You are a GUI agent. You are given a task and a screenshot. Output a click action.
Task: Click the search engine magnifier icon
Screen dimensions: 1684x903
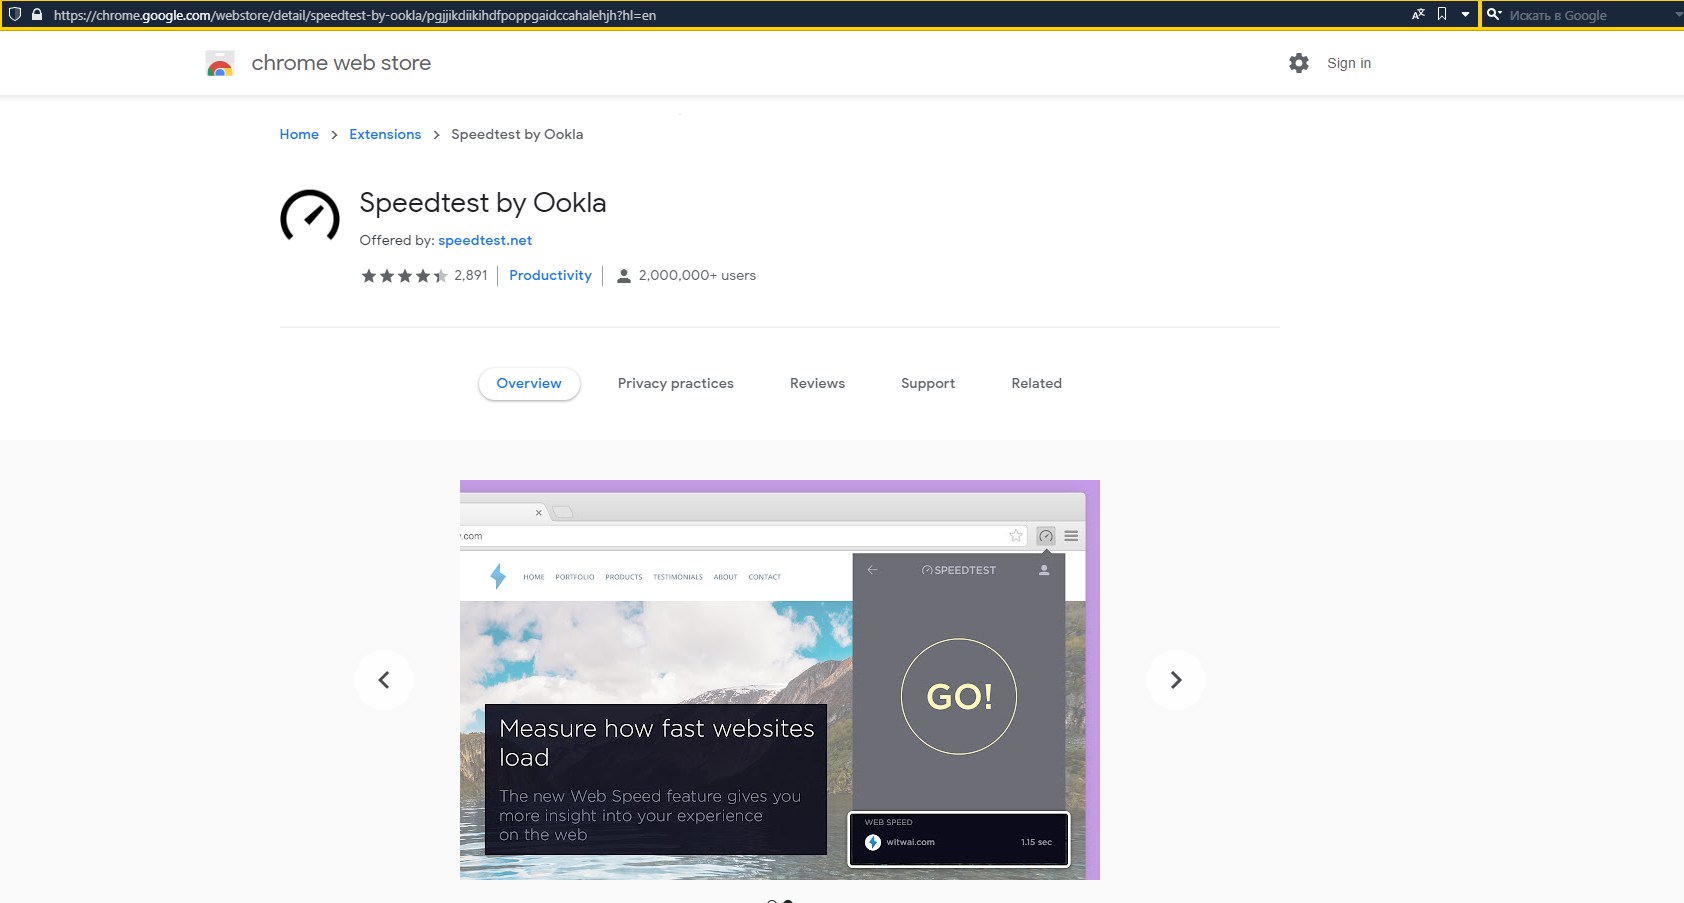click(1494, 14)
